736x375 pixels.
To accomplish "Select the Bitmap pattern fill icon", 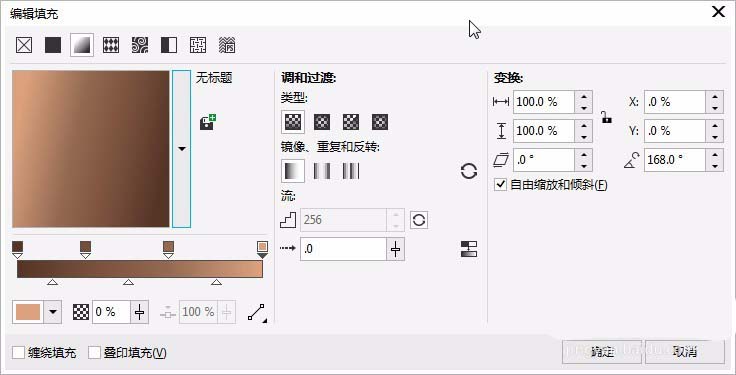I will [x=140, y=45].
